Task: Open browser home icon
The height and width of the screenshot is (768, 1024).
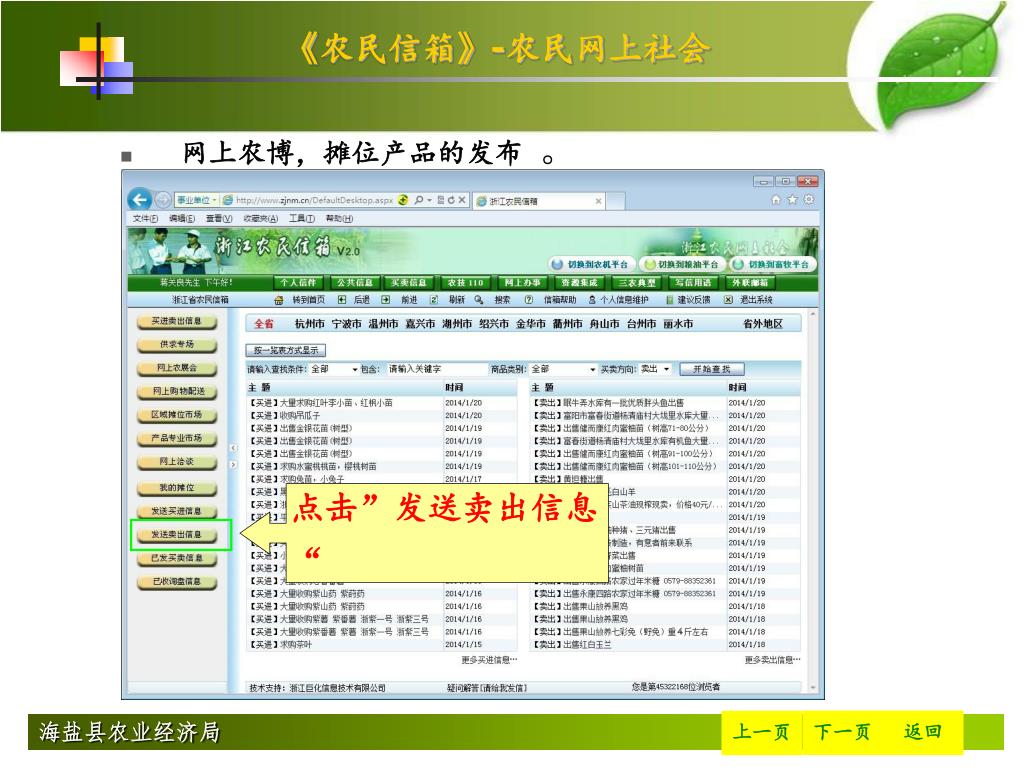Action: (776, 199)
